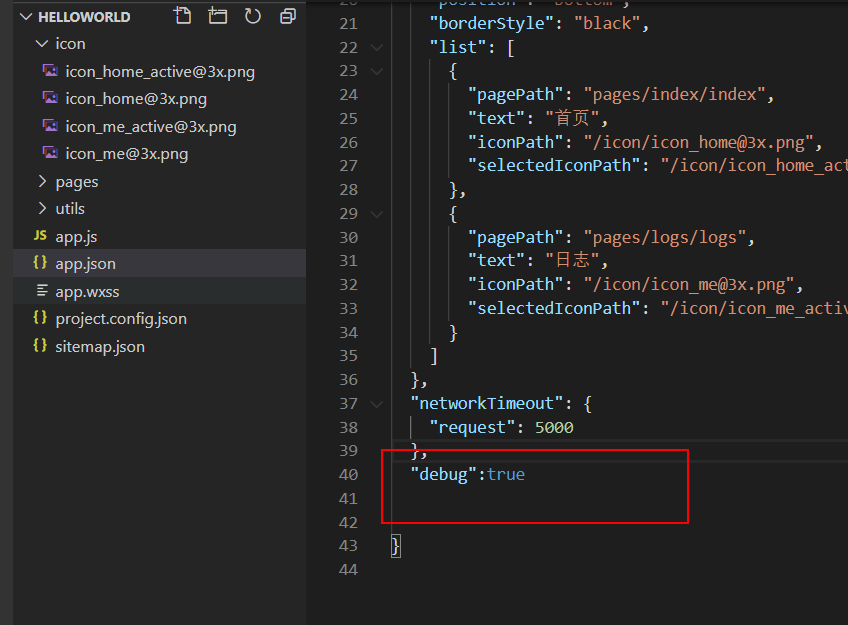Collapse all folders in explorer

(x=288, y=16)
